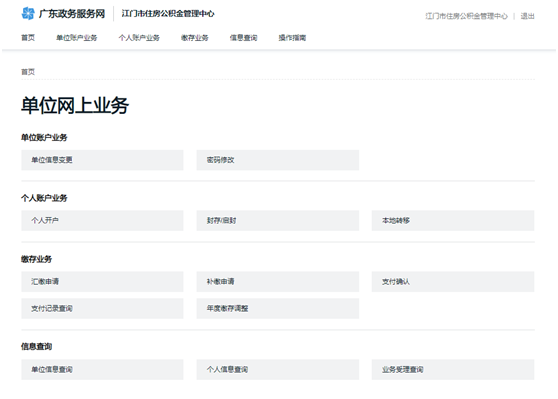Open the 单位信息查询 service tile
This screenshot has height=399, width=558.
pos(102,369)
